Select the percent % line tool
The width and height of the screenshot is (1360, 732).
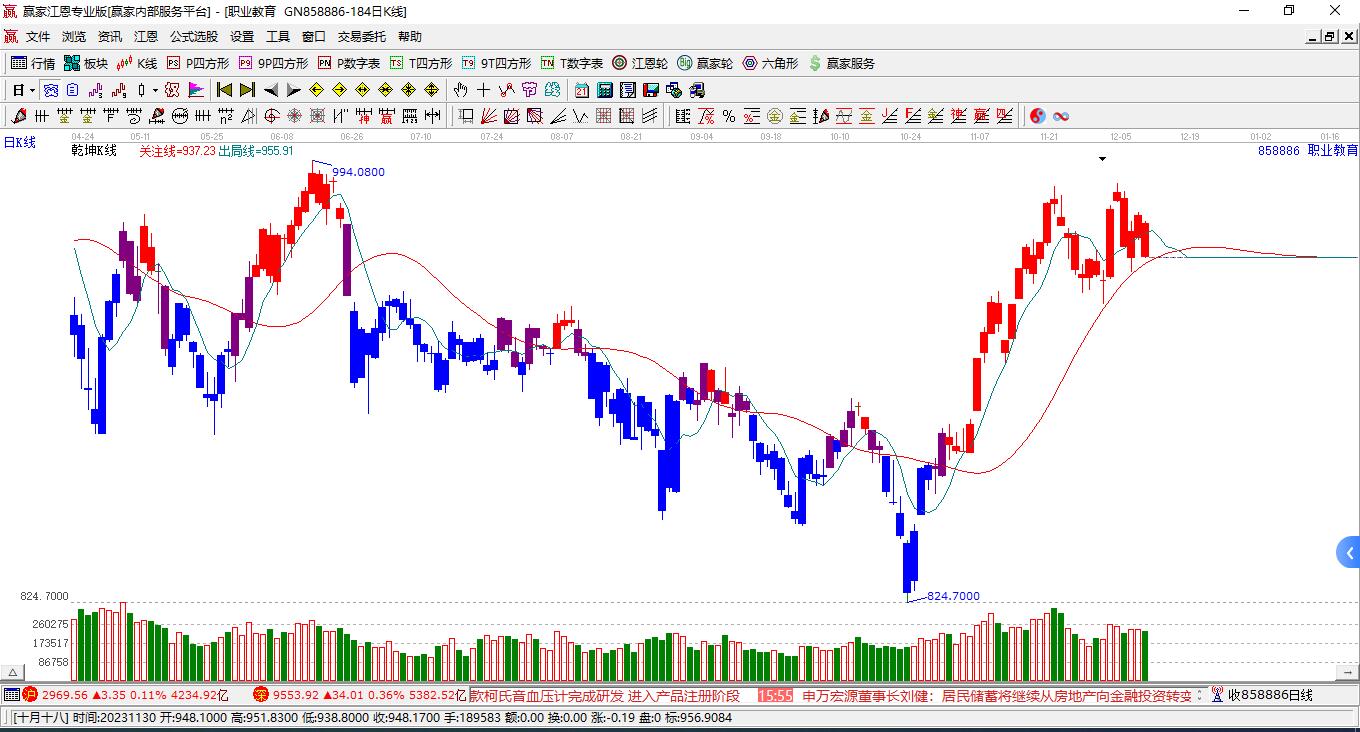click(x=729, y=116)
